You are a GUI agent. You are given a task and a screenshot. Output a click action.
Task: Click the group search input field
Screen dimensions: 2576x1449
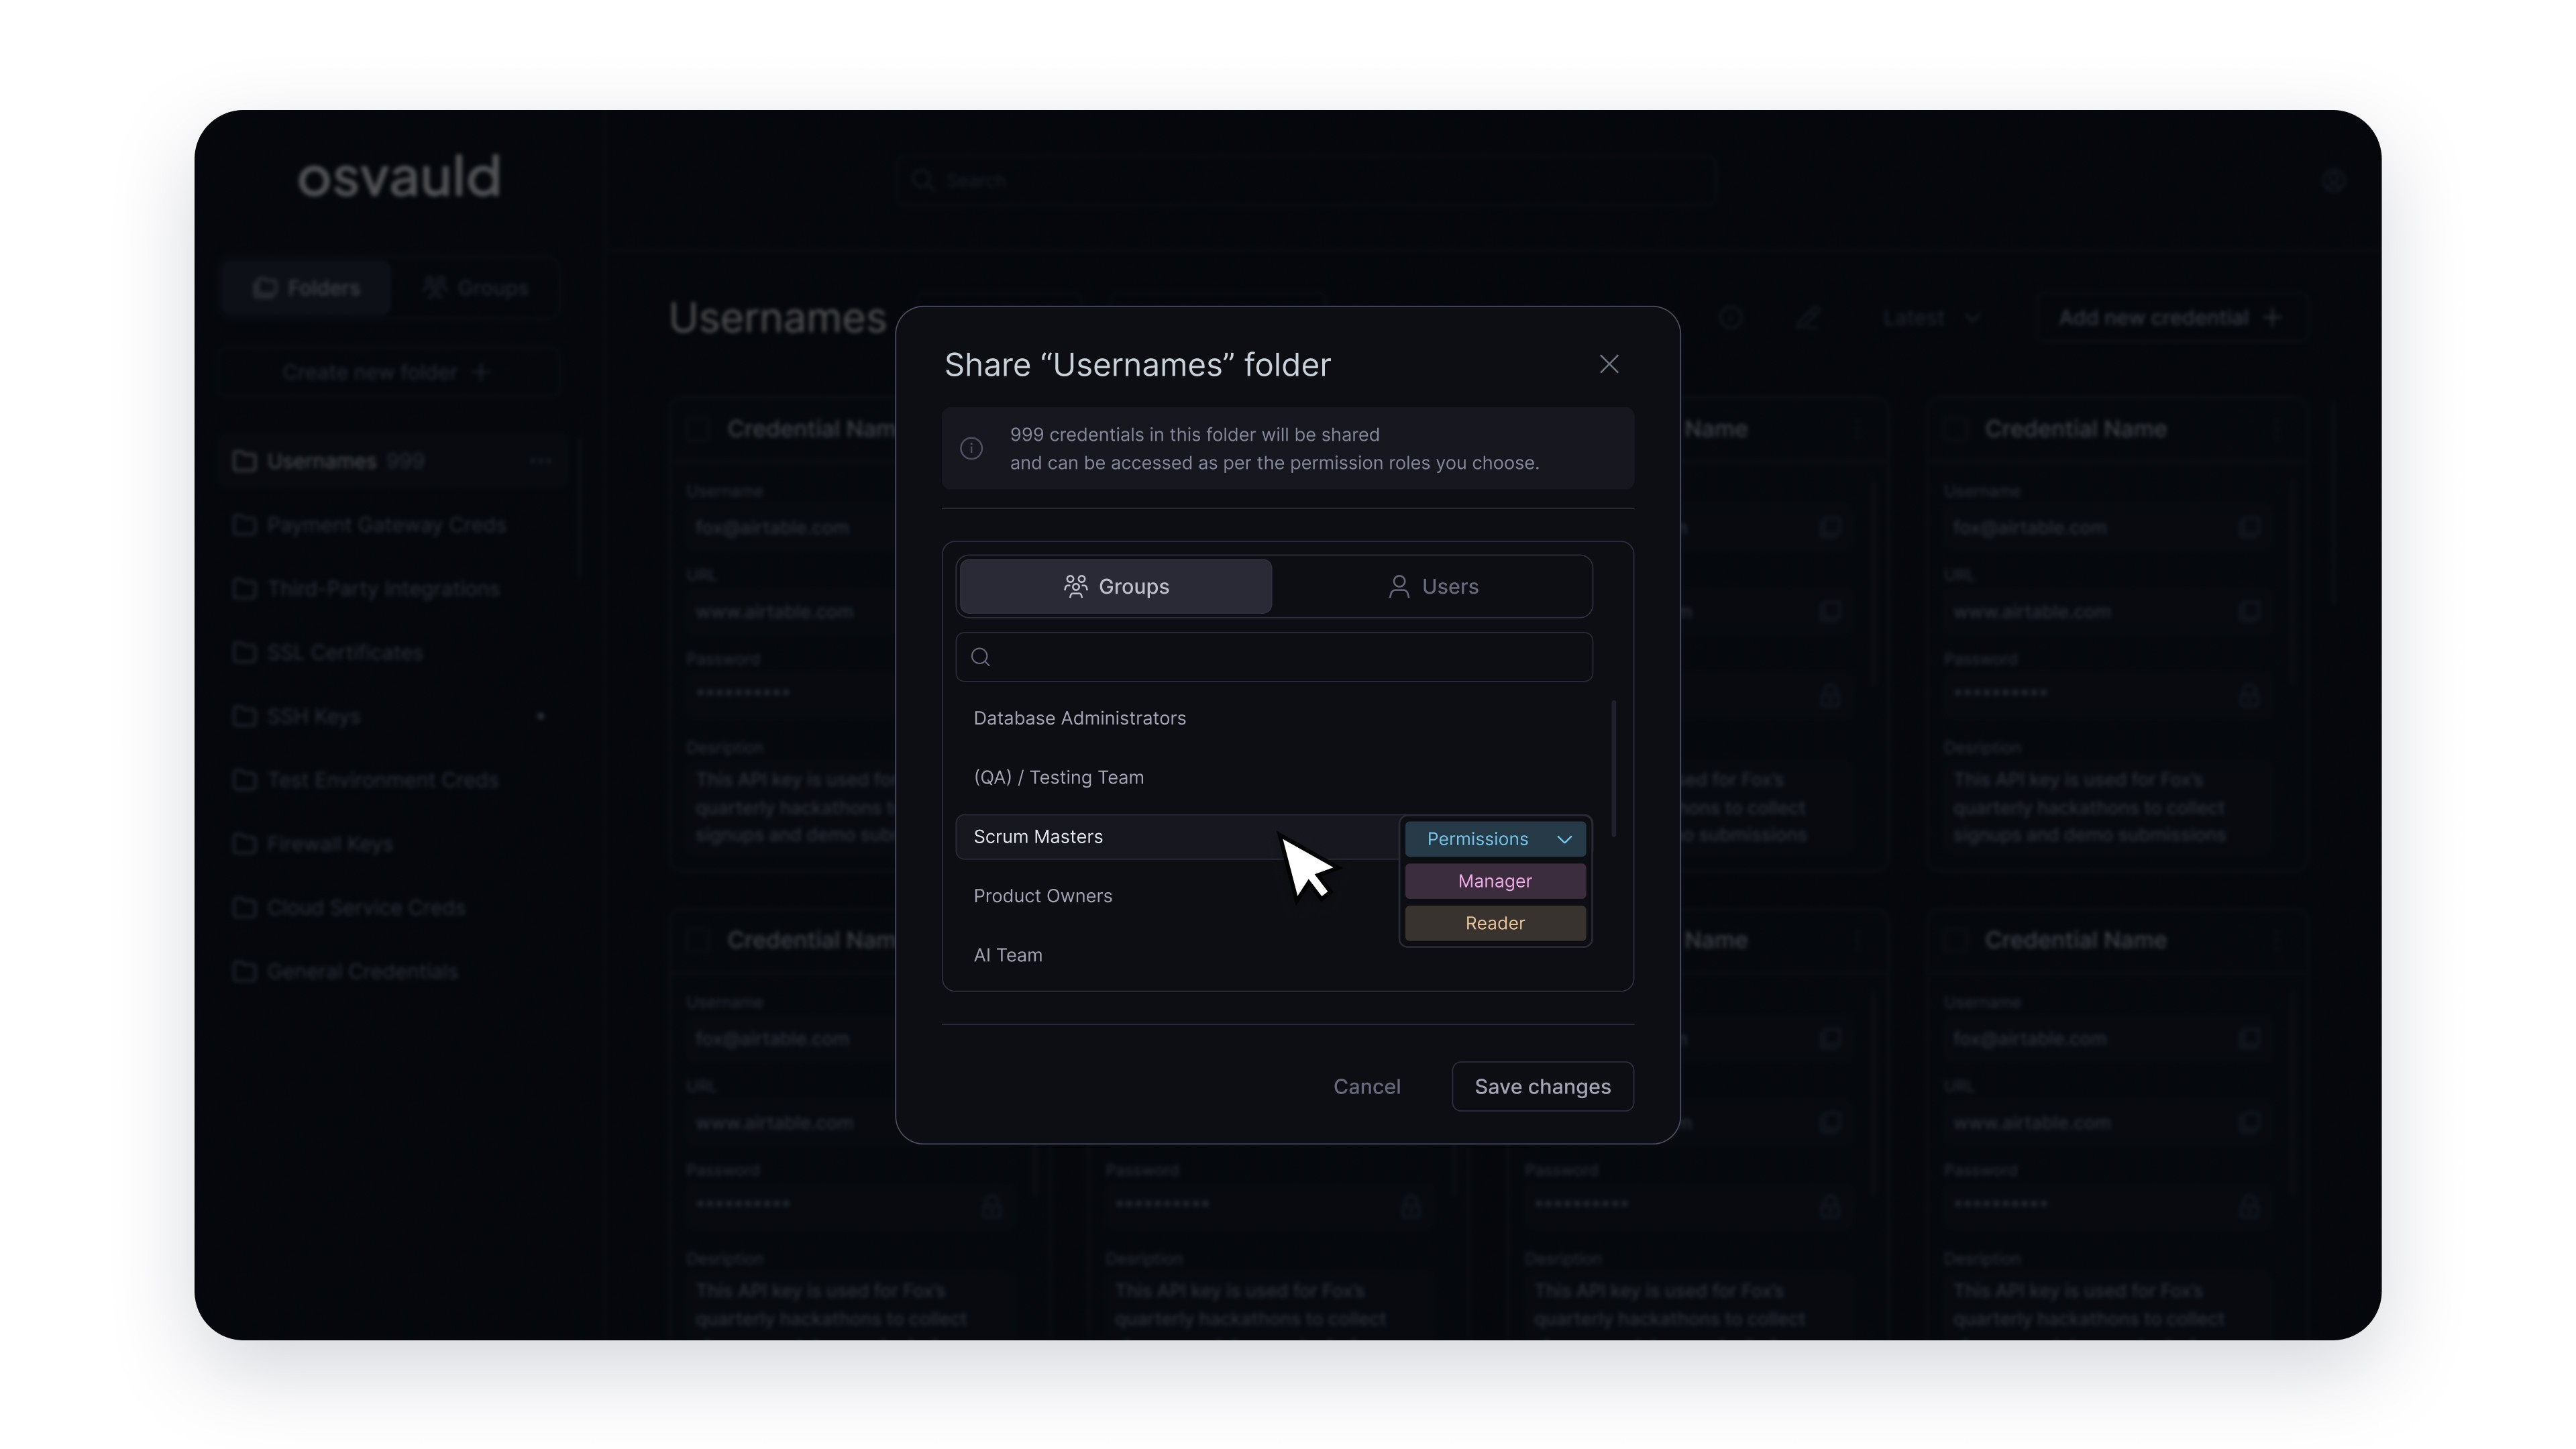point(1285,657)
